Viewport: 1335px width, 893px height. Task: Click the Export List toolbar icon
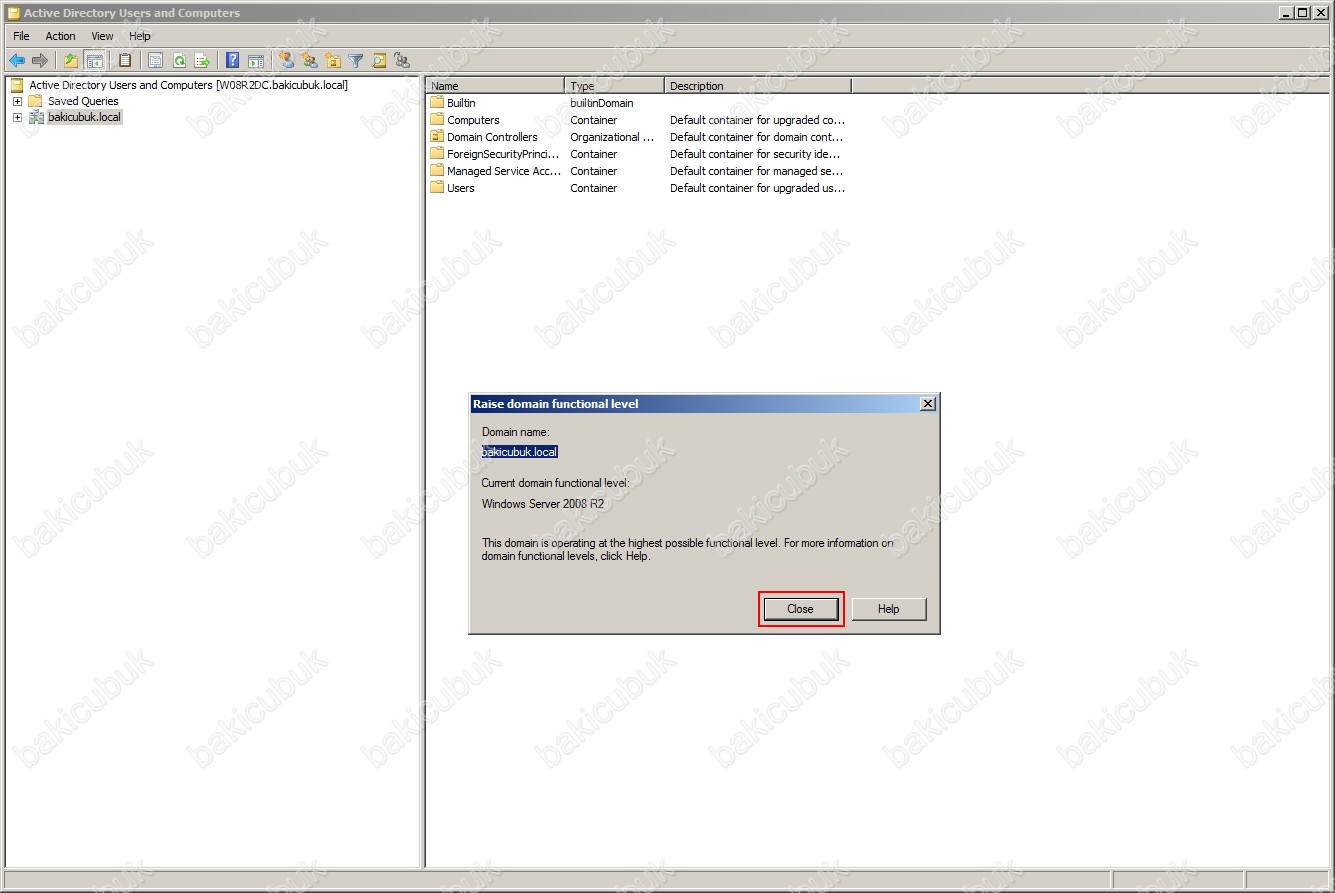[x=202, y=61]
